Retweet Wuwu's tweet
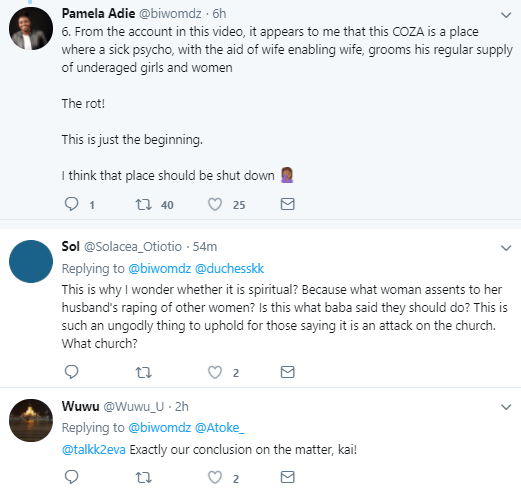521x492 pixels. (144, 477)
